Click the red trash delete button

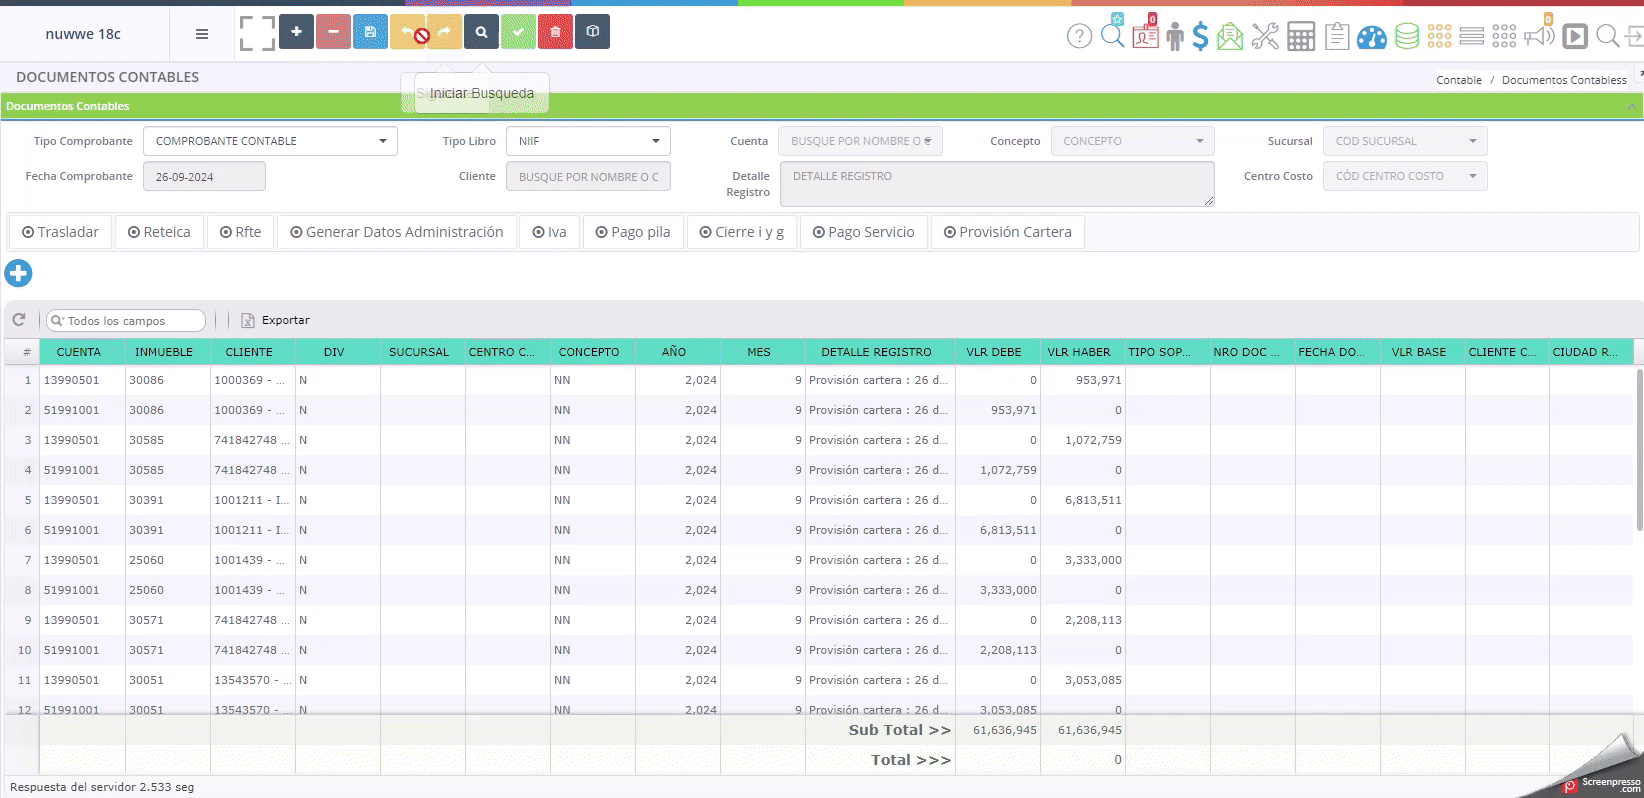555,32
